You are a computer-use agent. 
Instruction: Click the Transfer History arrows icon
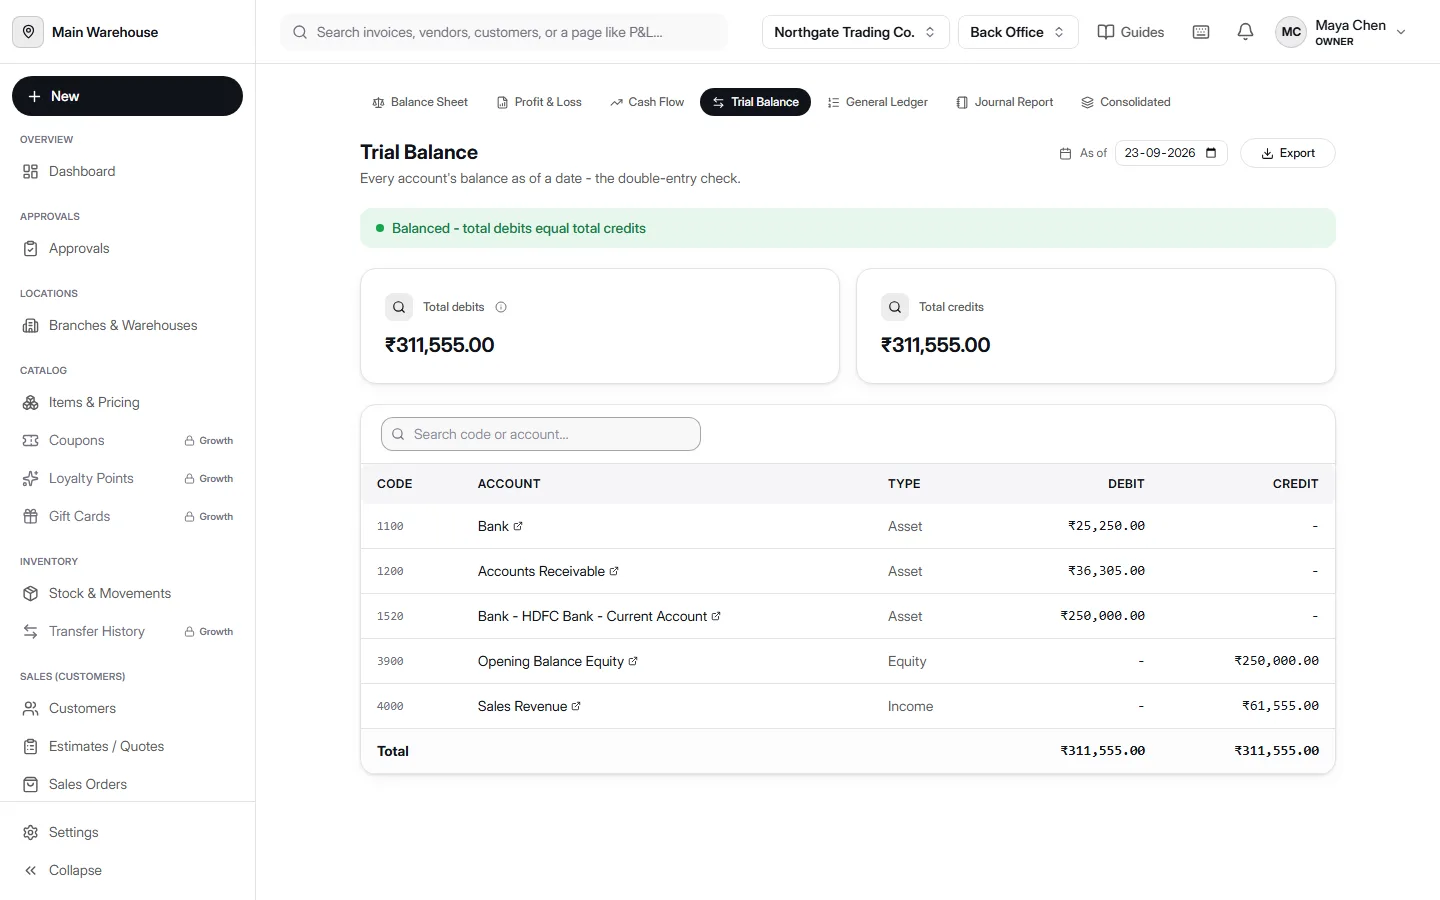point(31,631)
